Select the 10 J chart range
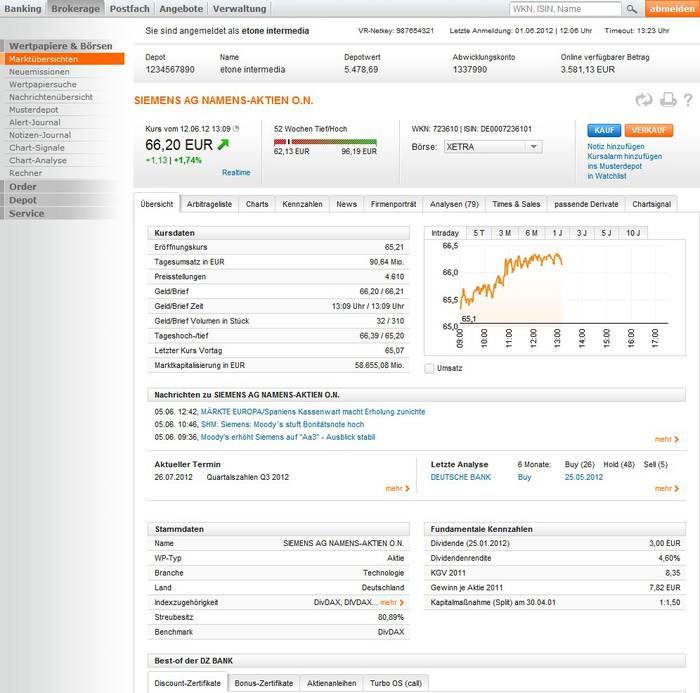This screenshot has width=700, height=693. point(633,233)
